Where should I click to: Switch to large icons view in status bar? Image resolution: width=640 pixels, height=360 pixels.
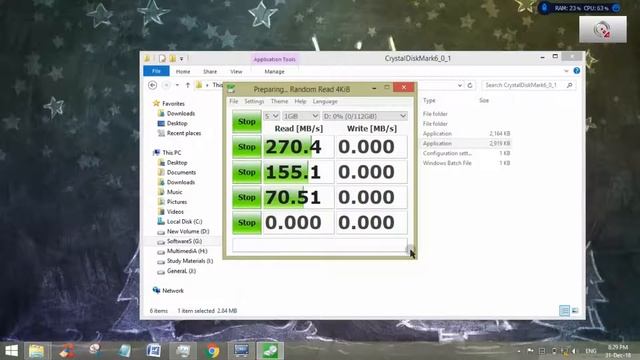coord(575,311)
